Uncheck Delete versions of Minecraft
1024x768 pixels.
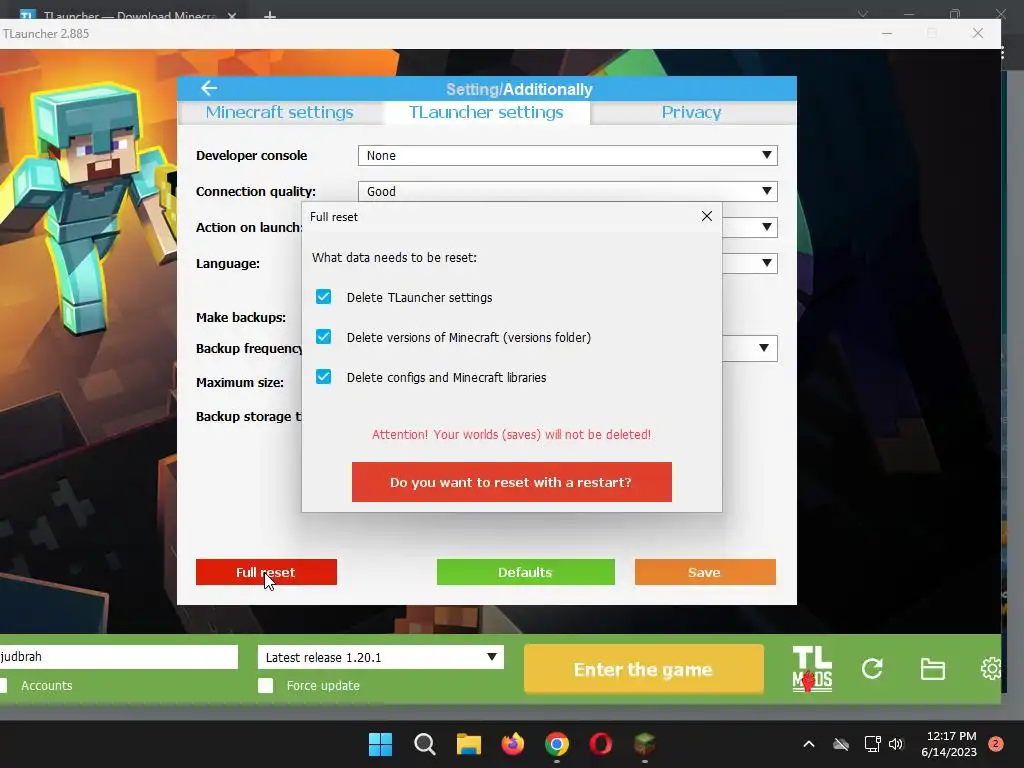click(323, 337)
